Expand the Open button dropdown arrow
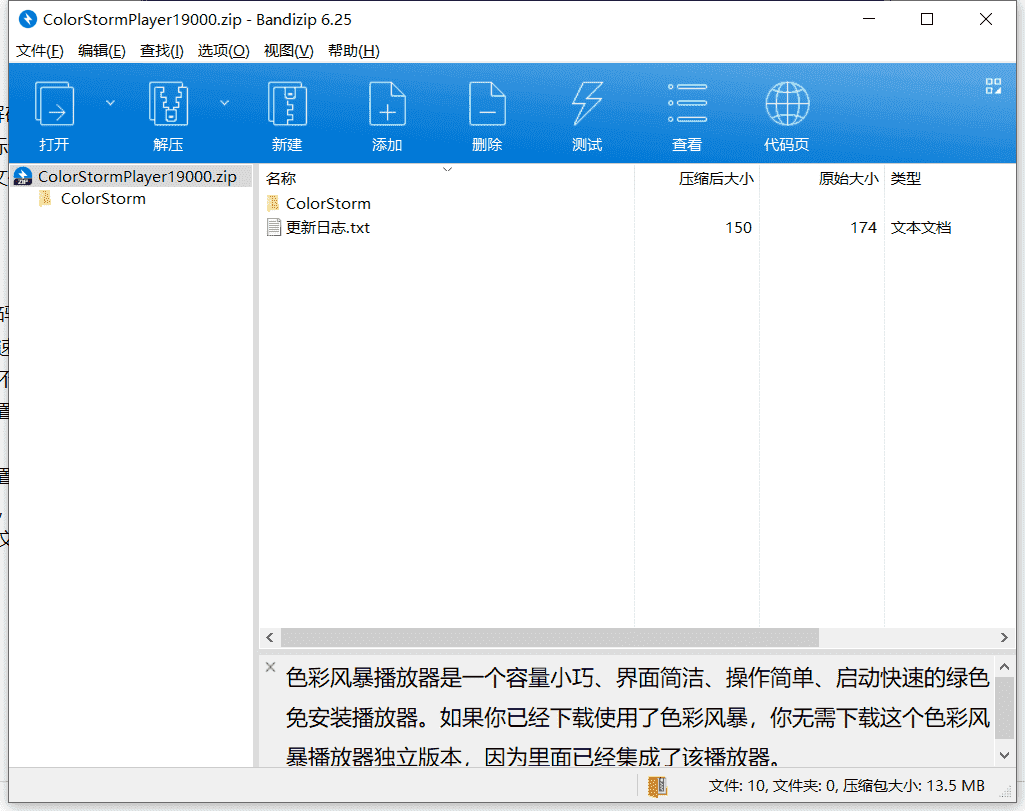This screenshot has height=811, width=1025. 110,103
